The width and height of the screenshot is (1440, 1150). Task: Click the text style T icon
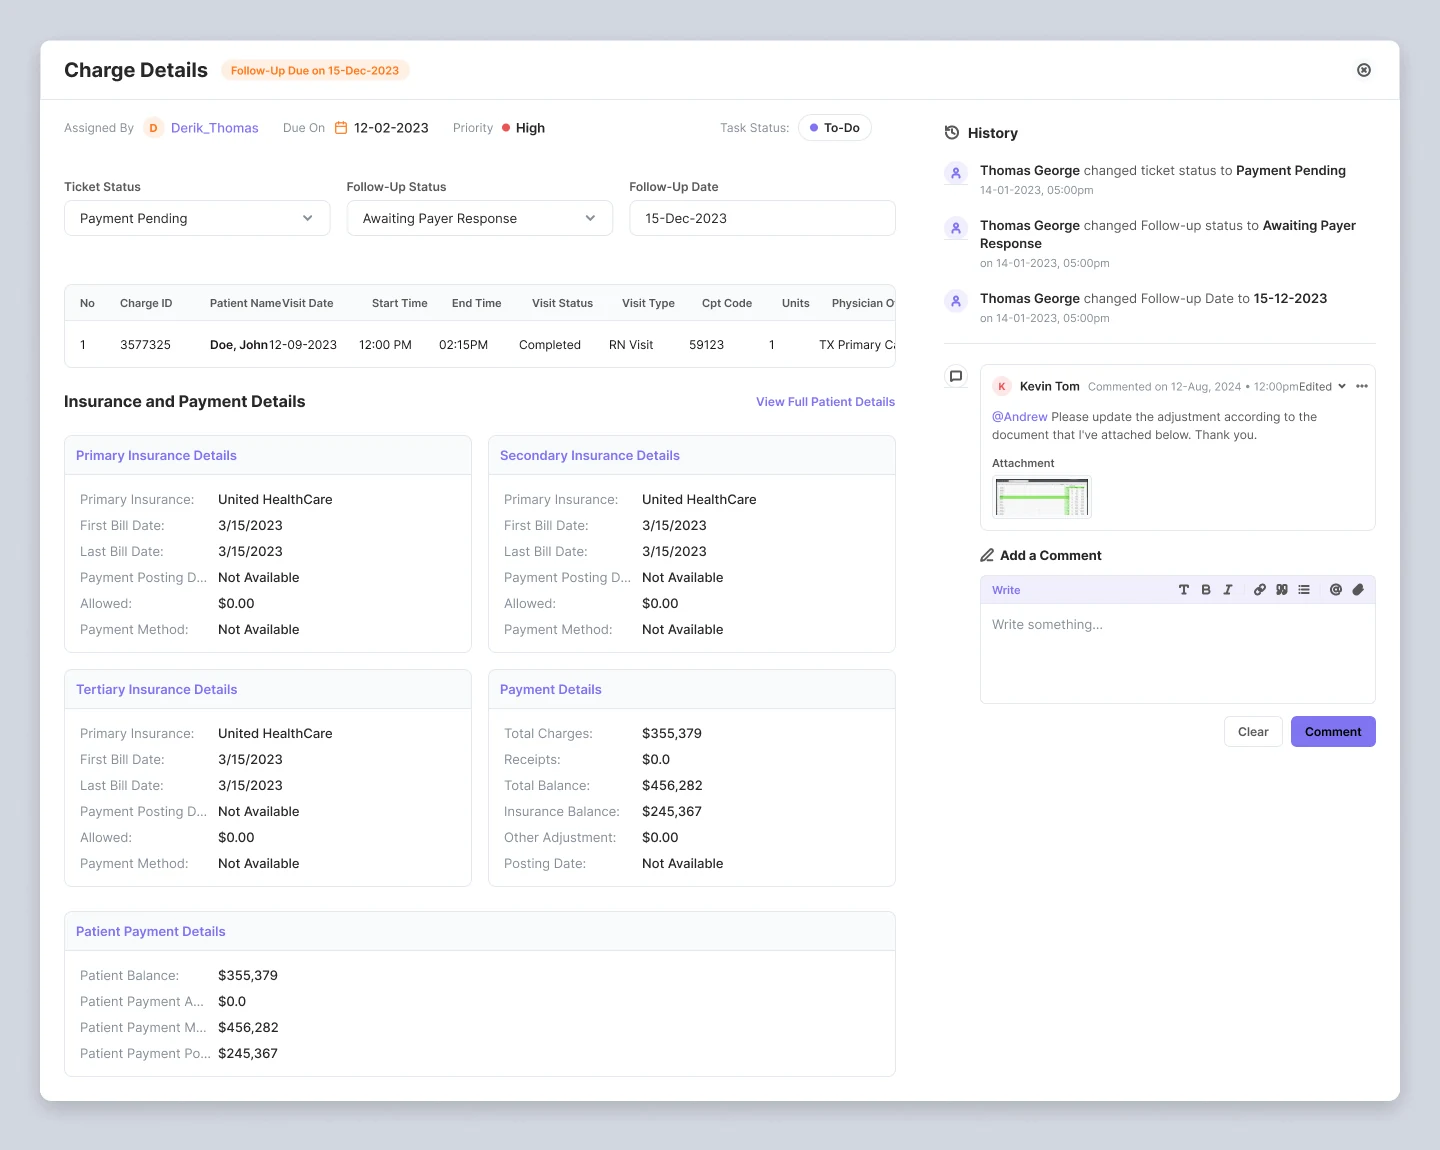point(1184,590)
